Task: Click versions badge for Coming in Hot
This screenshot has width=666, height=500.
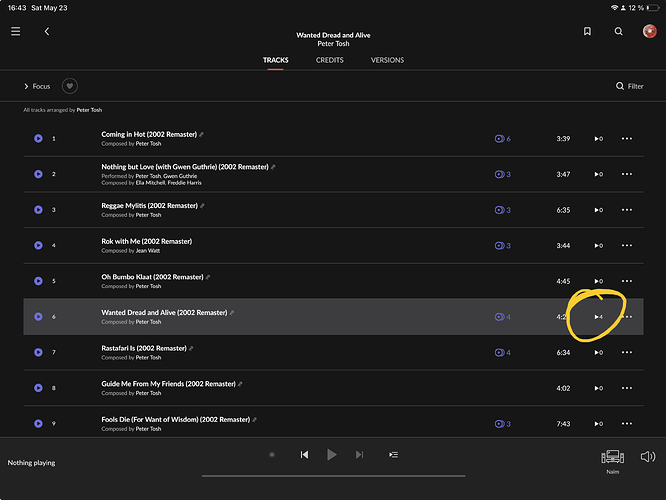Action: coord(502,139)
